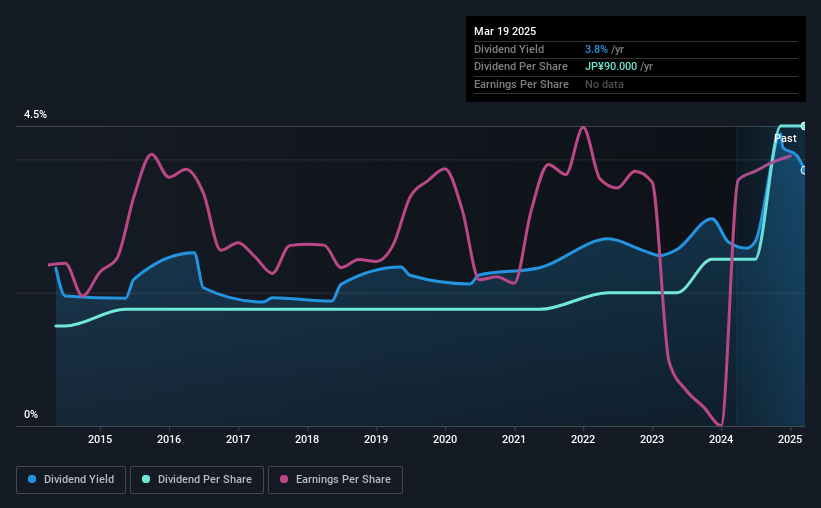821x508 pixels.
Task: Toggle the Dividend Per Share legend button
Action: tap(197, 480)
